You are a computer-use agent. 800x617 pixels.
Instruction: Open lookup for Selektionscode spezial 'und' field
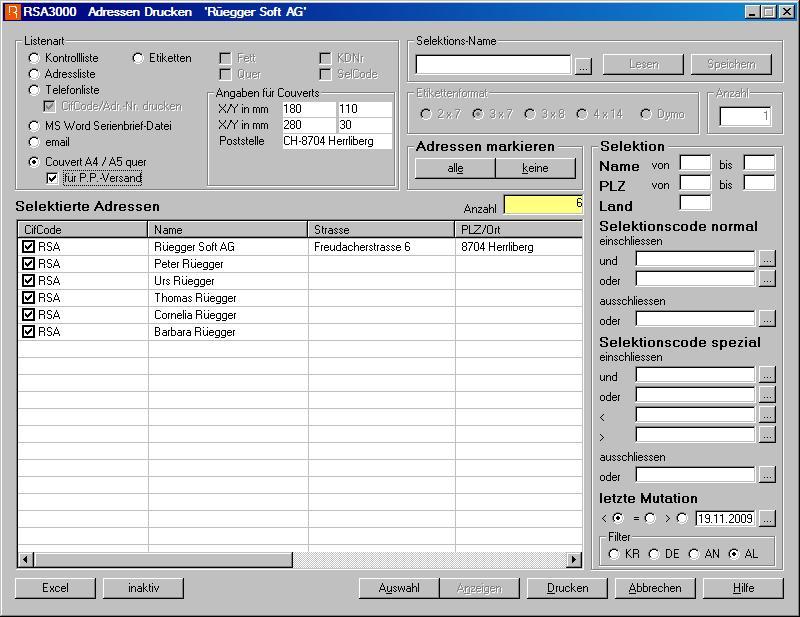767,375
